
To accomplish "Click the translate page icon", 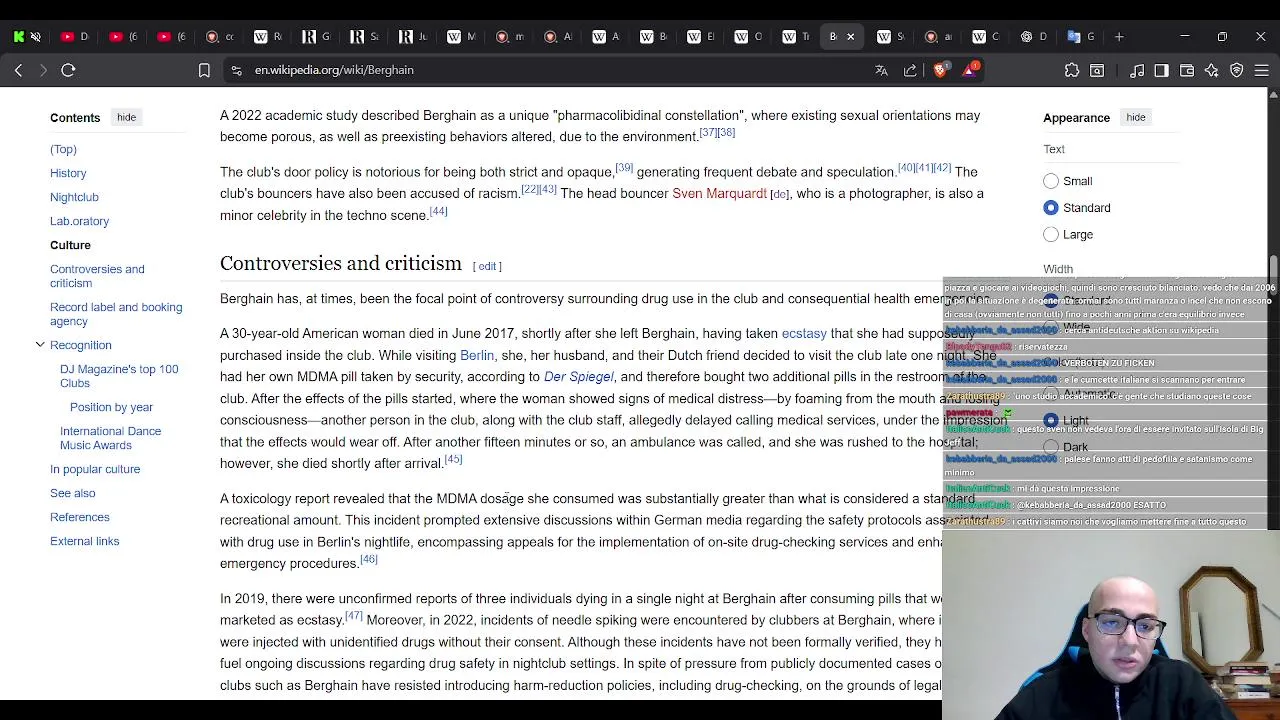I will pos(881,70).
